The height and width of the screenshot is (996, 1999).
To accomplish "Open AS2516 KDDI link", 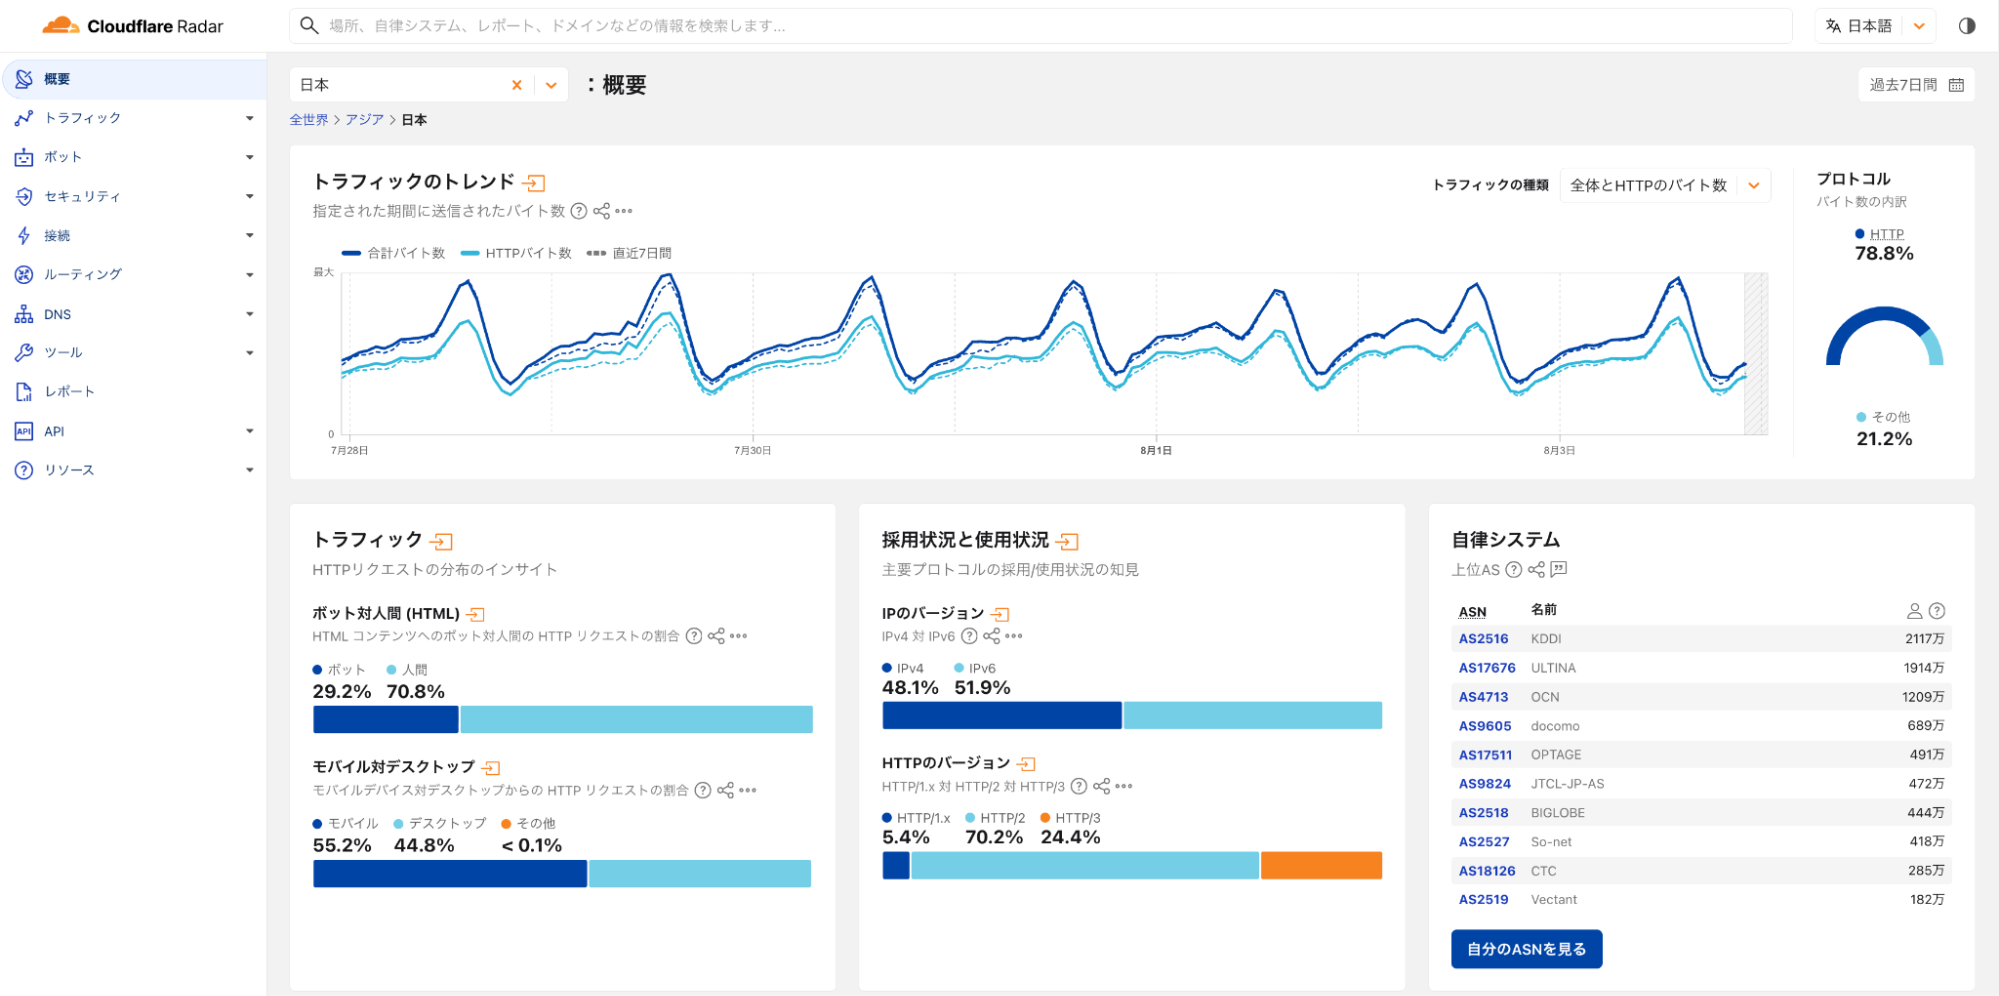I will pyautogui.click(x=1483, y=638).
